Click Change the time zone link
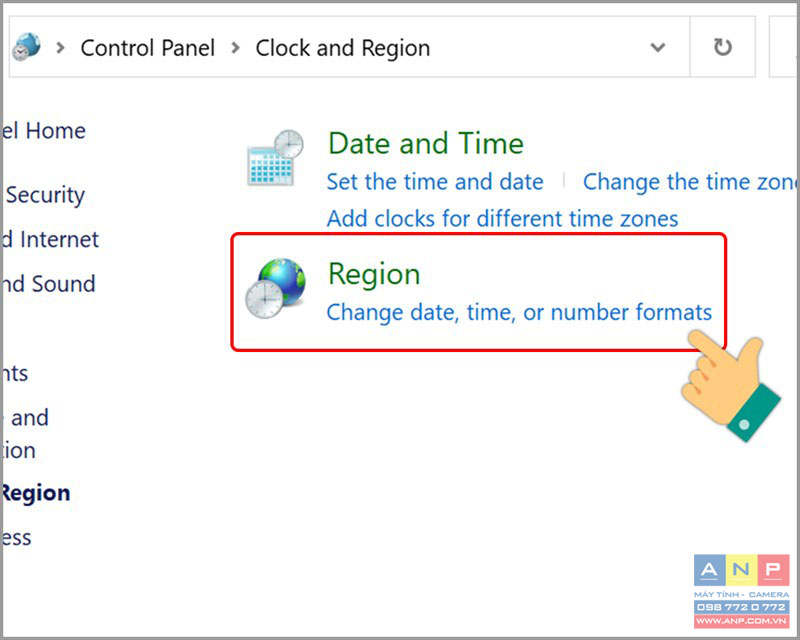Image resolution: width=800 pixels, height=640 pixels. coord(691,182)
